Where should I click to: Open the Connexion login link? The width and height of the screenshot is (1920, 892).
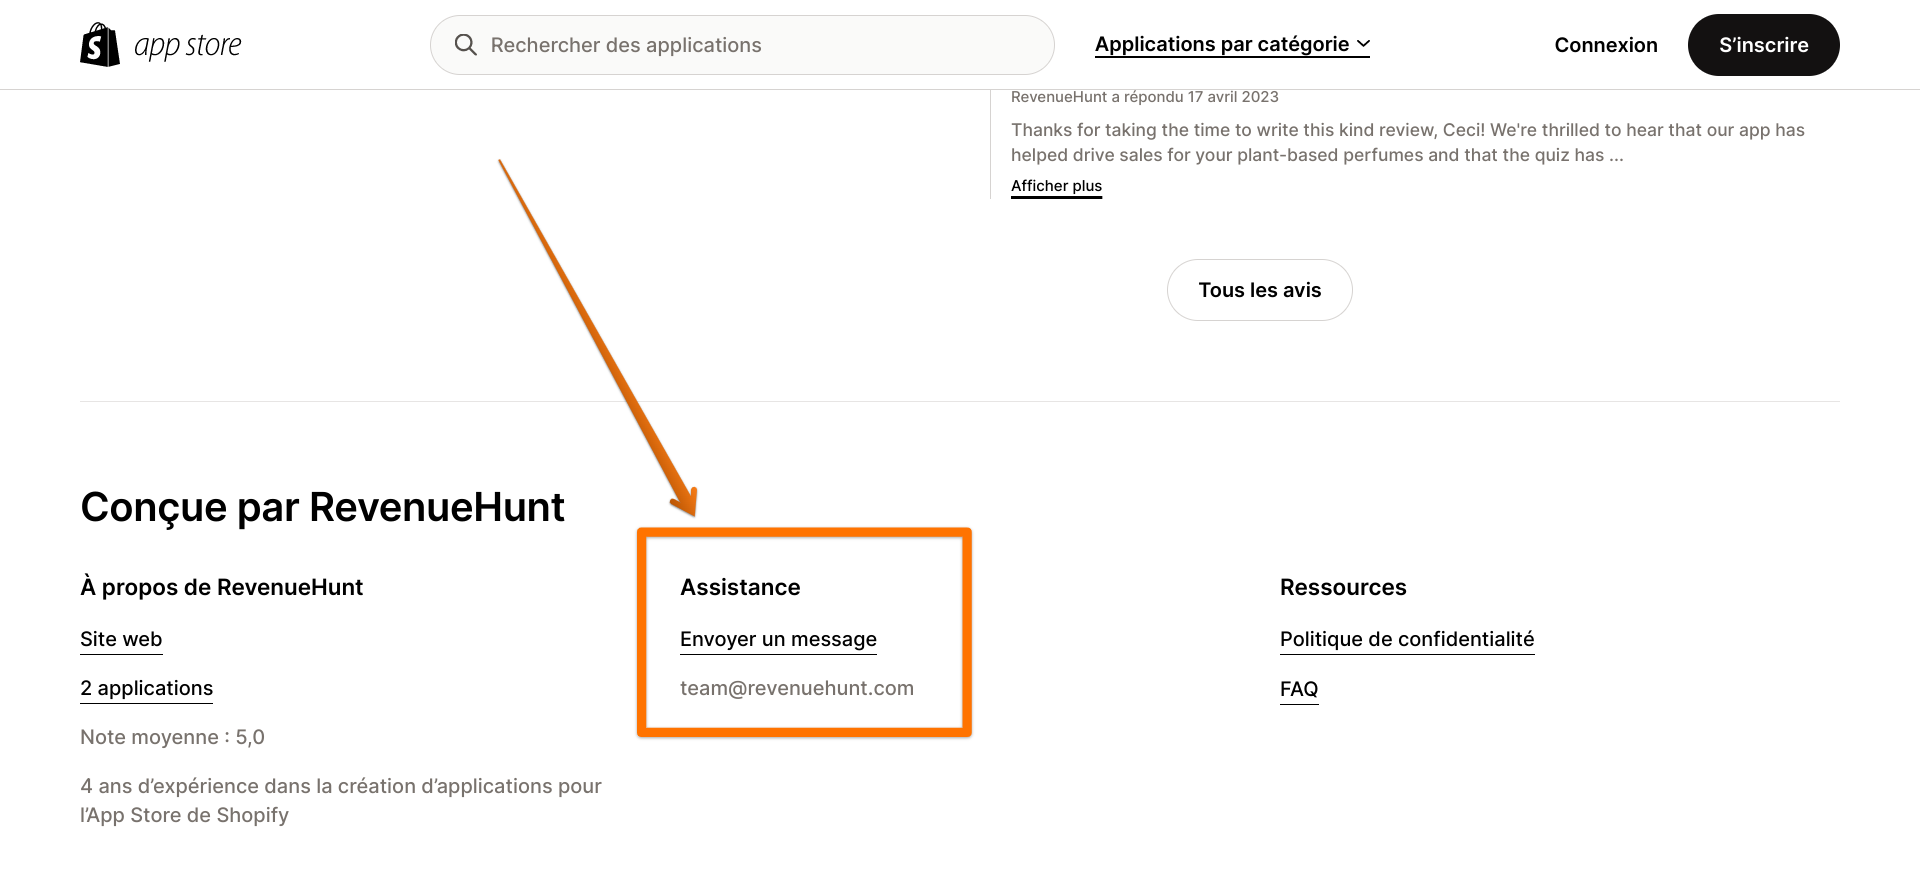1605,45
